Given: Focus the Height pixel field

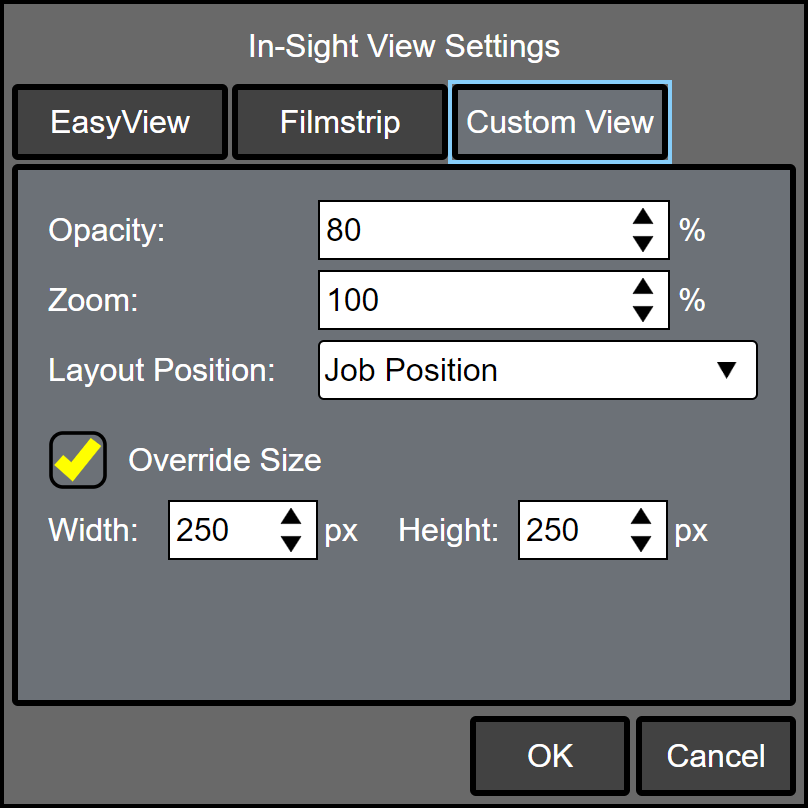Looking at the screenshot, I should tap(568, 530).
